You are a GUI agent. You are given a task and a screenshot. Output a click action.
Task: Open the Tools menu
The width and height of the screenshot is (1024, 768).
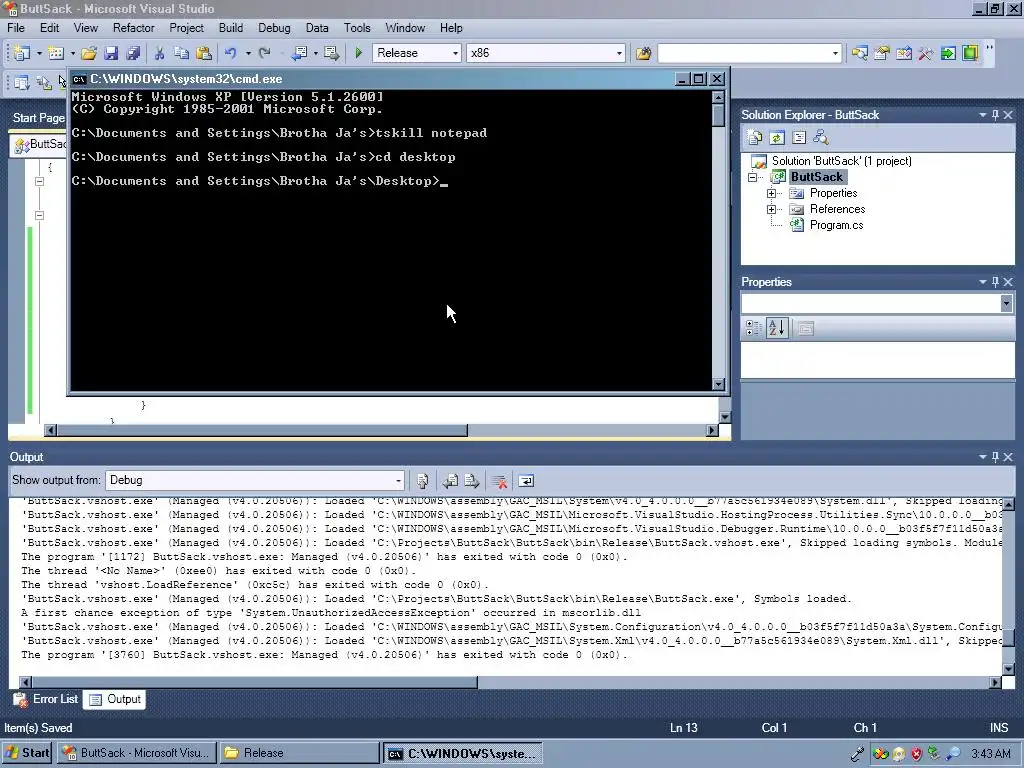(357, 28)
